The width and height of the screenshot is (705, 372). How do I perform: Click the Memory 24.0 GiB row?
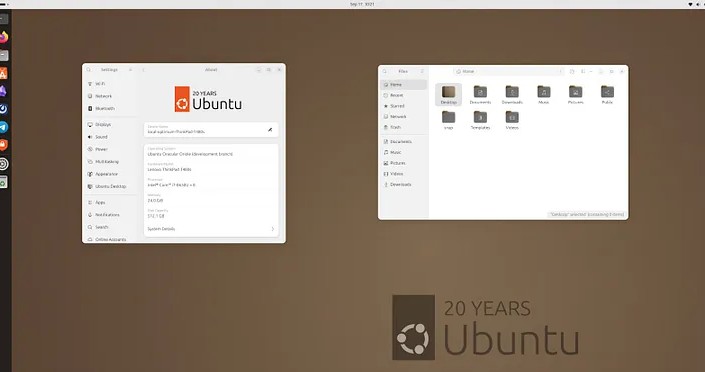tap(211, 198)
